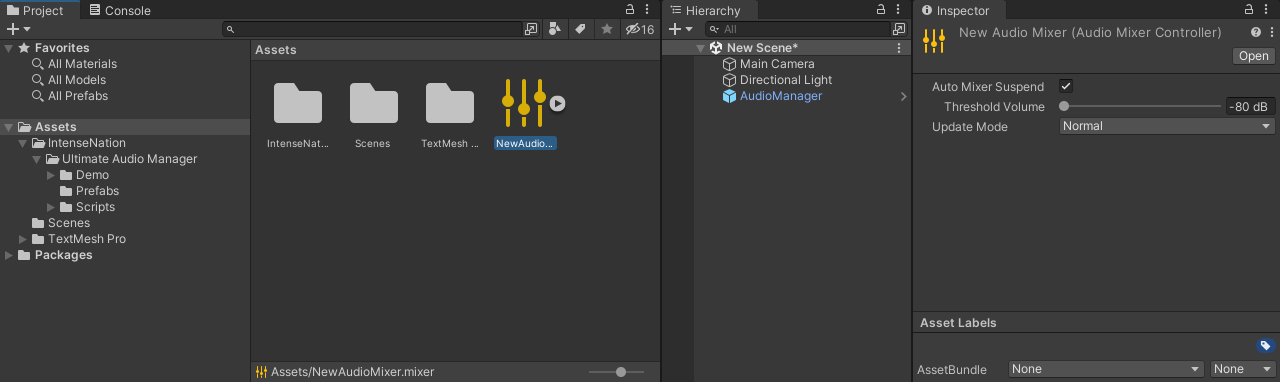Expand the Demo folder in tree

[51, 175]
